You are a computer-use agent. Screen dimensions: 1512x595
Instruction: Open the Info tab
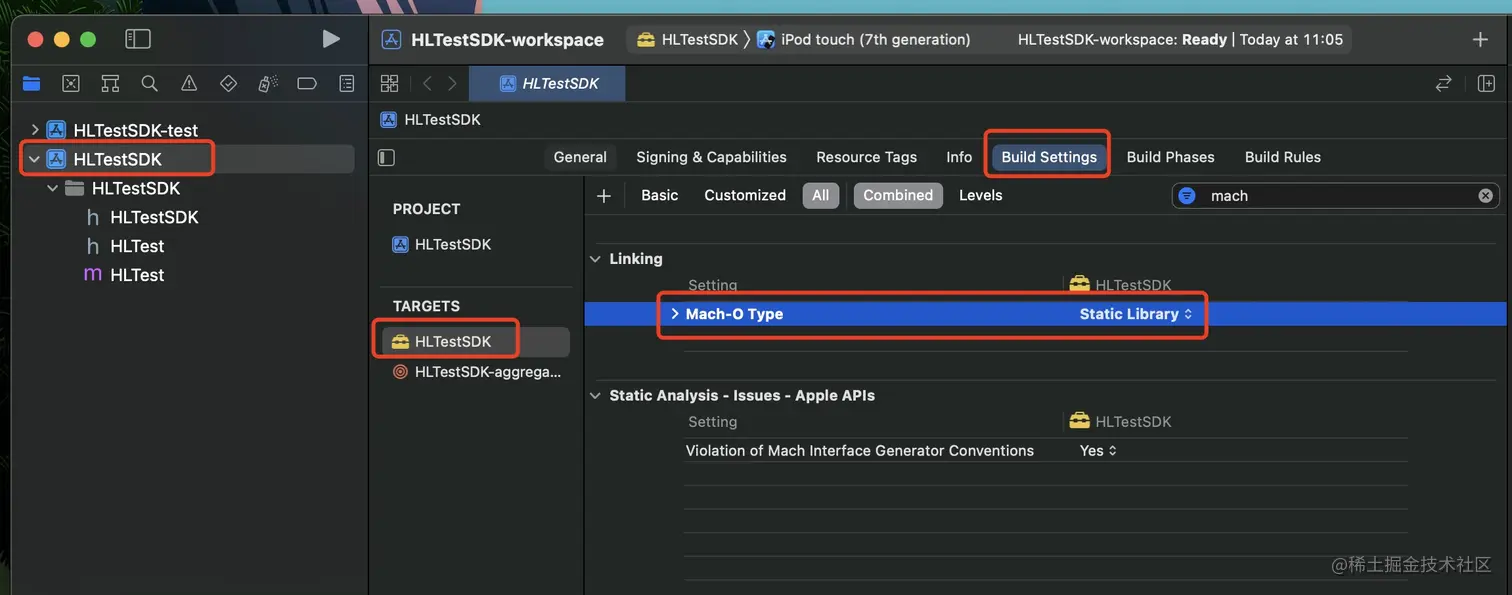tap(959, 157)
